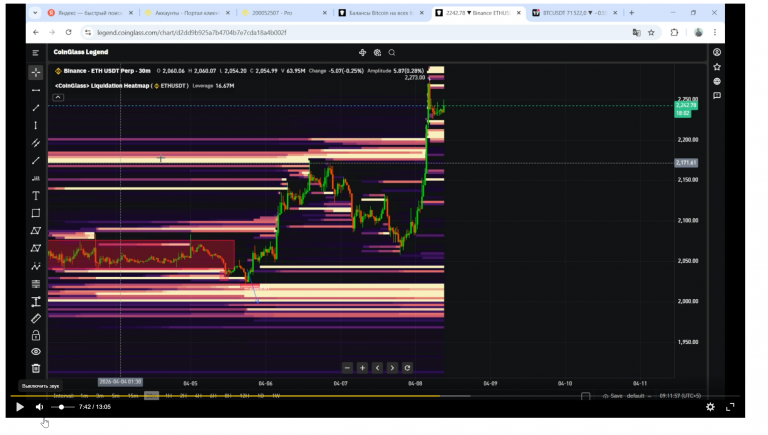Click the Save chart button
Screen dimensions: 768x435
(x=613, y=396)
